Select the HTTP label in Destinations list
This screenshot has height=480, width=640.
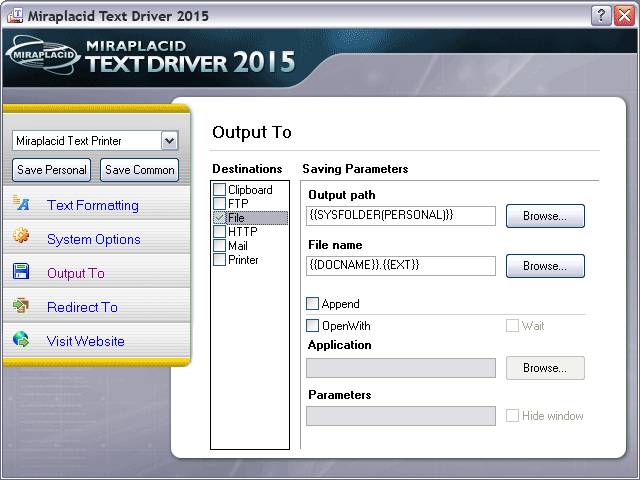click(x=243, y=231)
